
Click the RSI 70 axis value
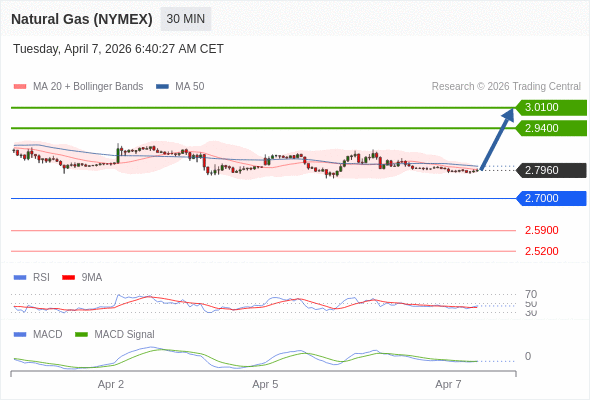point(531,294)
